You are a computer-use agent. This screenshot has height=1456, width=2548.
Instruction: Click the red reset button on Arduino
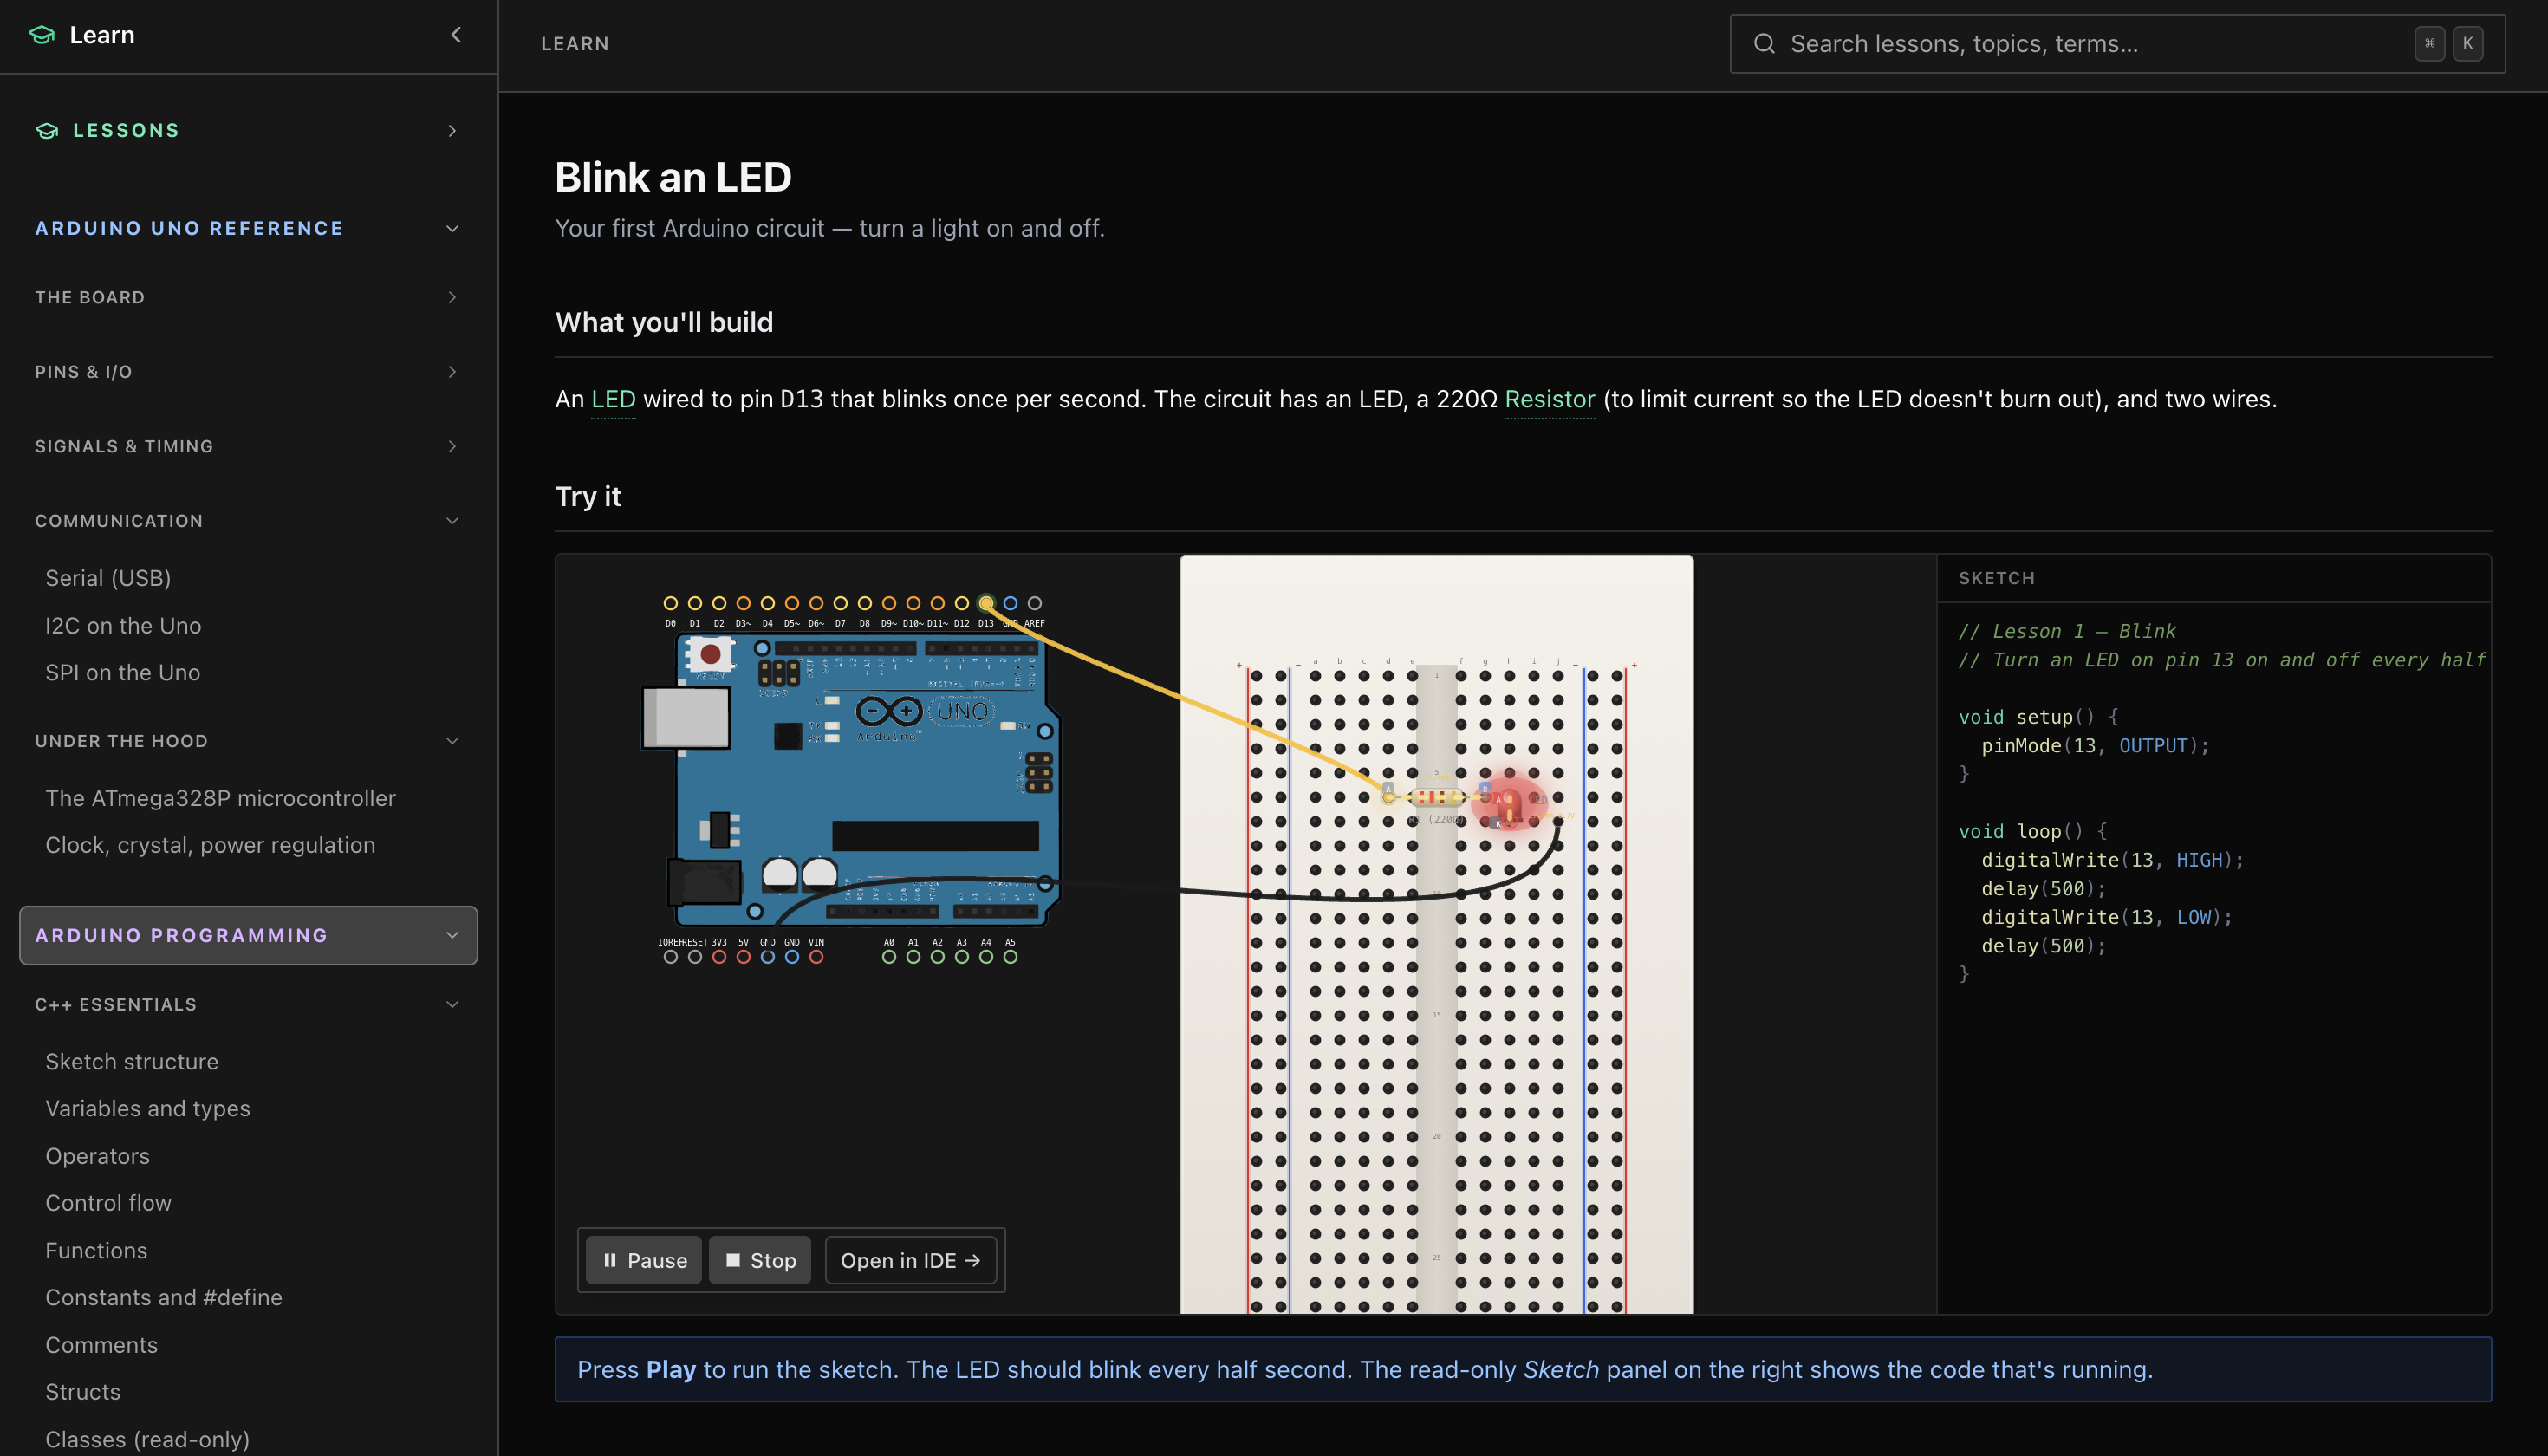click(710, 655)
